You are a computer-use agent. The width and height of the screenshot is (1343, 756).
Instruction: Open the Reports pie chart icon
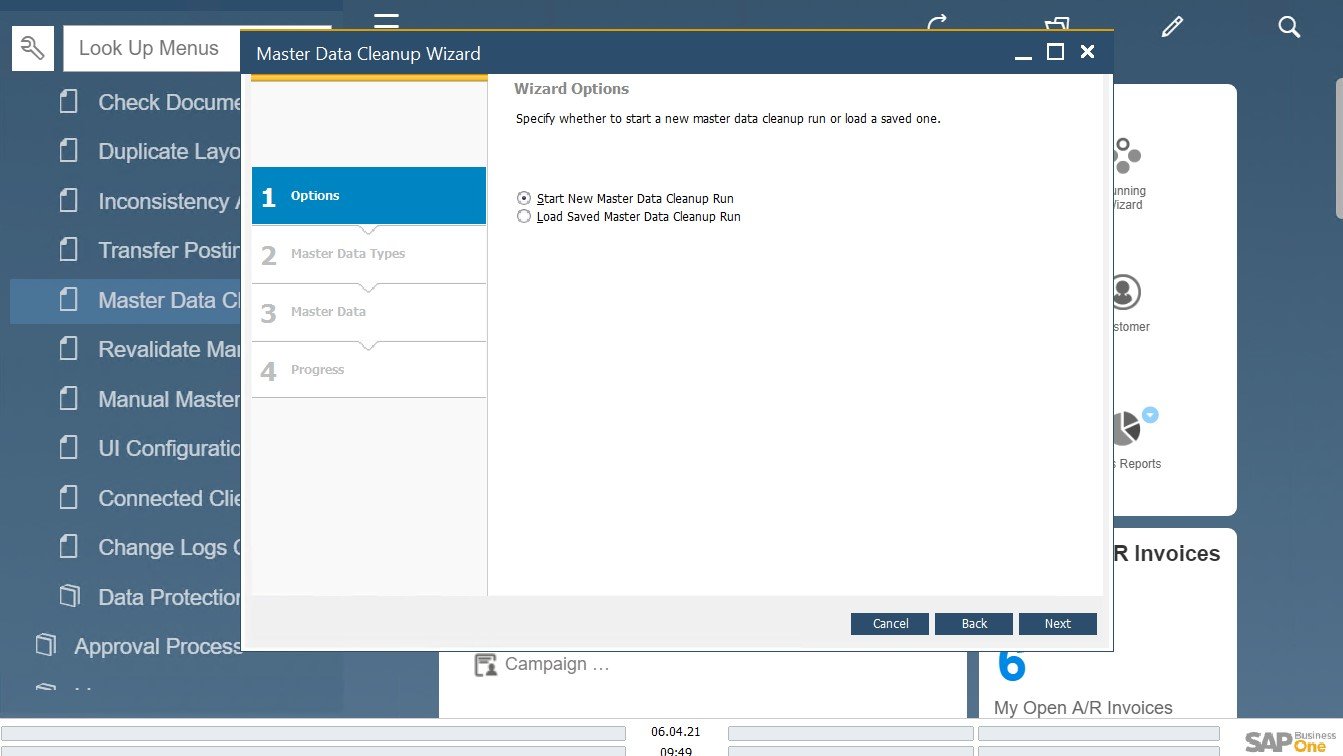pos(1126,430)
